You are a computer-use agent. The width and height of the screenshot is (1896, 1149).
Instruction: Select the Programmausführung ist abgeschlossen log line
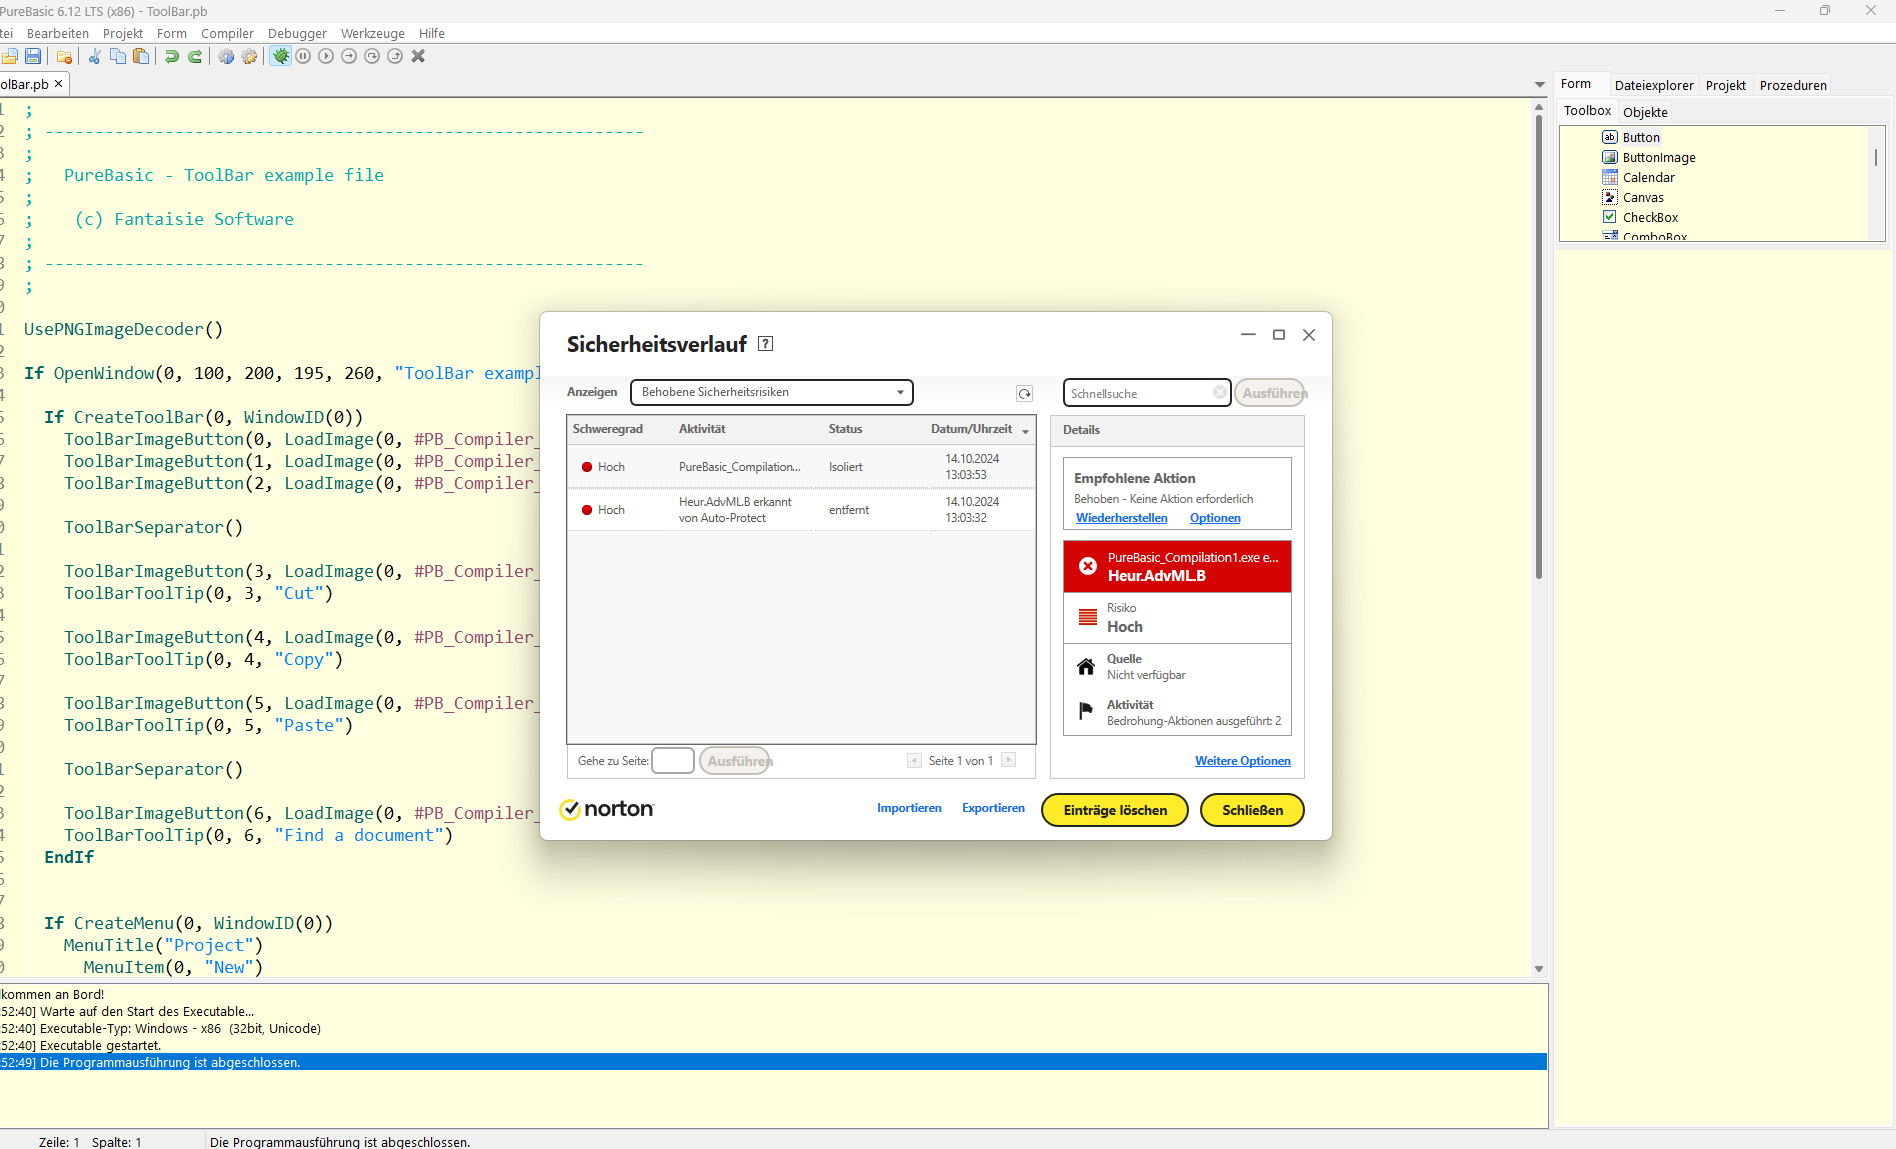click(x=773, y=1062)
